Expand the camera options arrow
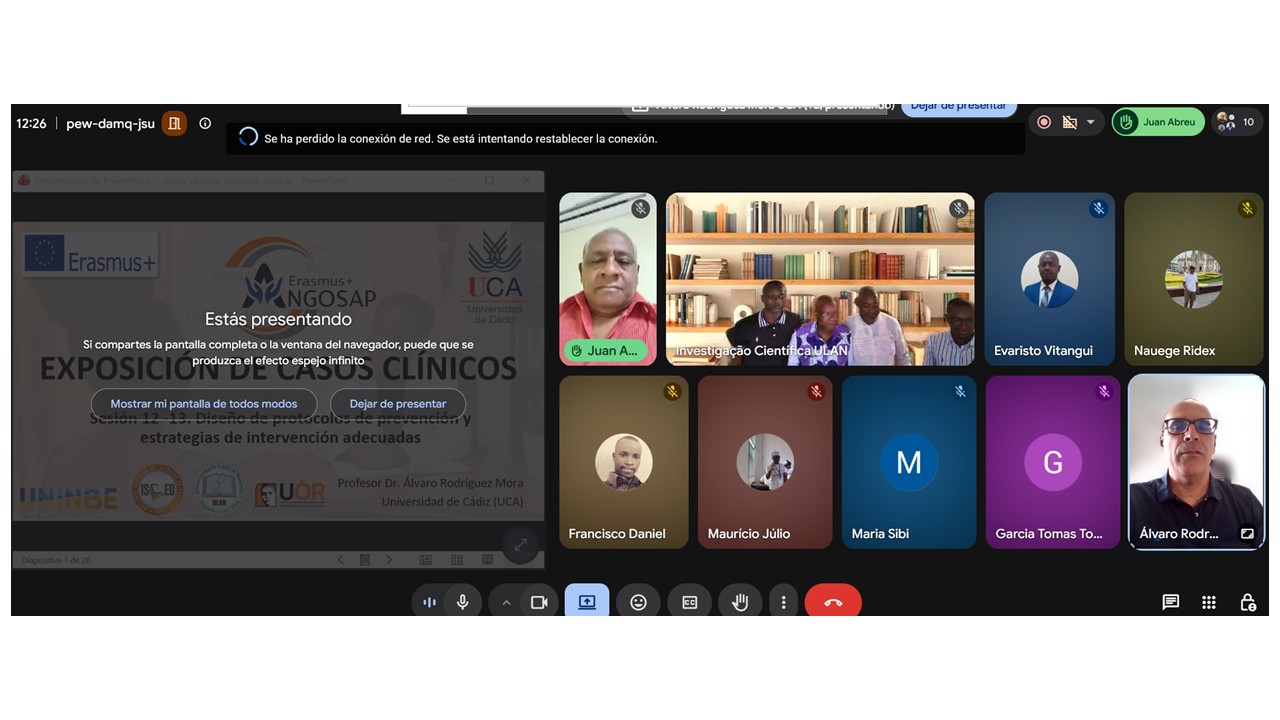 (x=506, y=602)
